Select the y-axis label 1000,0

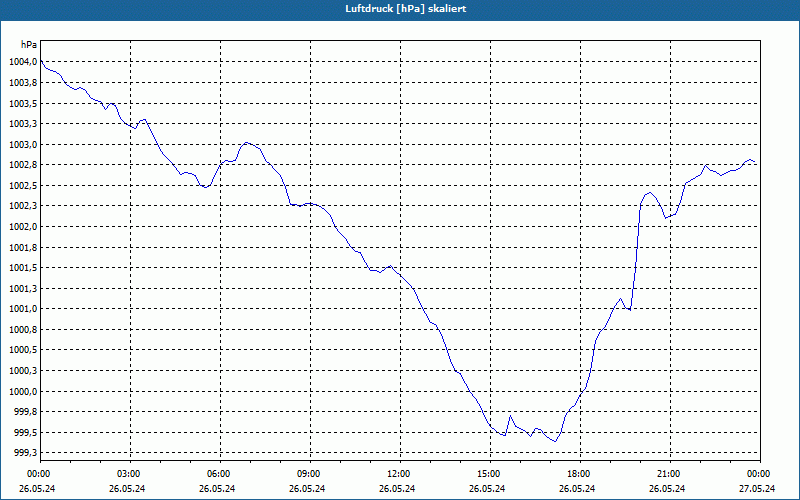pyautogui.click(x=23, y=391)
